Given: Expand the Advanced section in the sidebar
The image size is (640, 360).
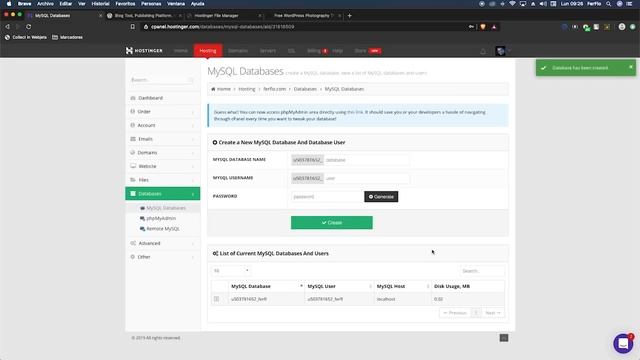Looking at the screenshot, I should point(162,243).
